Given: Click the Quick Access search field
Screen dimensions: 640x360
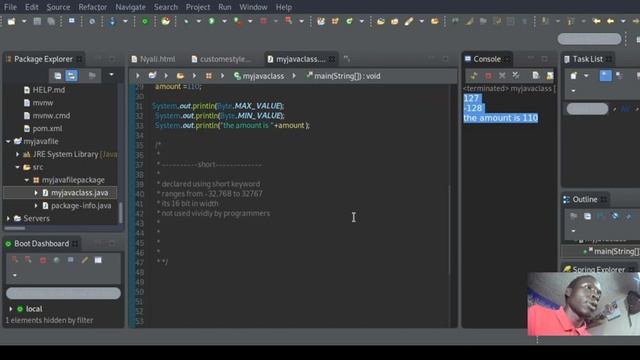Looking at the screenshot, I should point(589,39).
